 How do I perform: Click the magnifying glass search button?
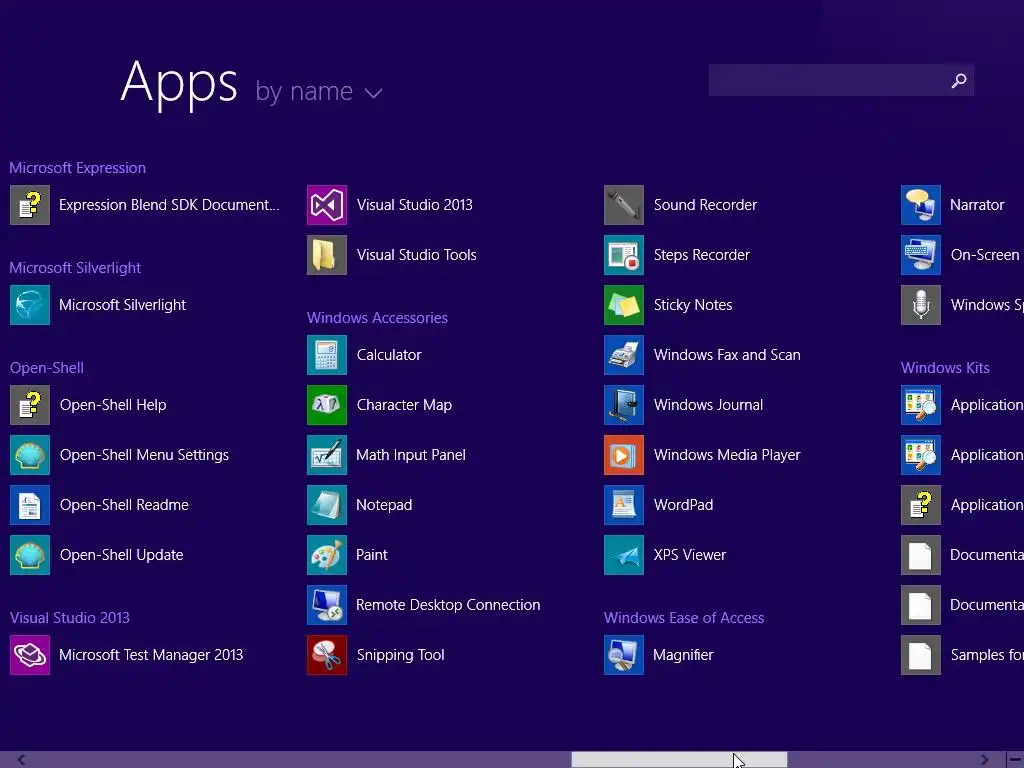[959, 80]
